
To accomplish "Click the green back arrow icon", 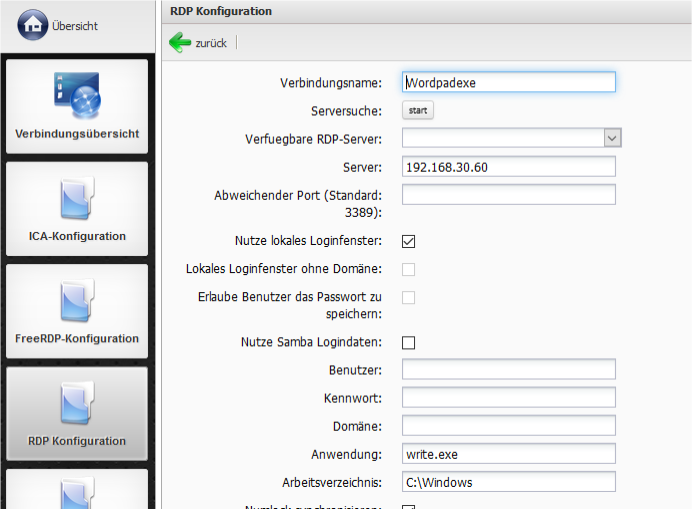I will 180,42.
